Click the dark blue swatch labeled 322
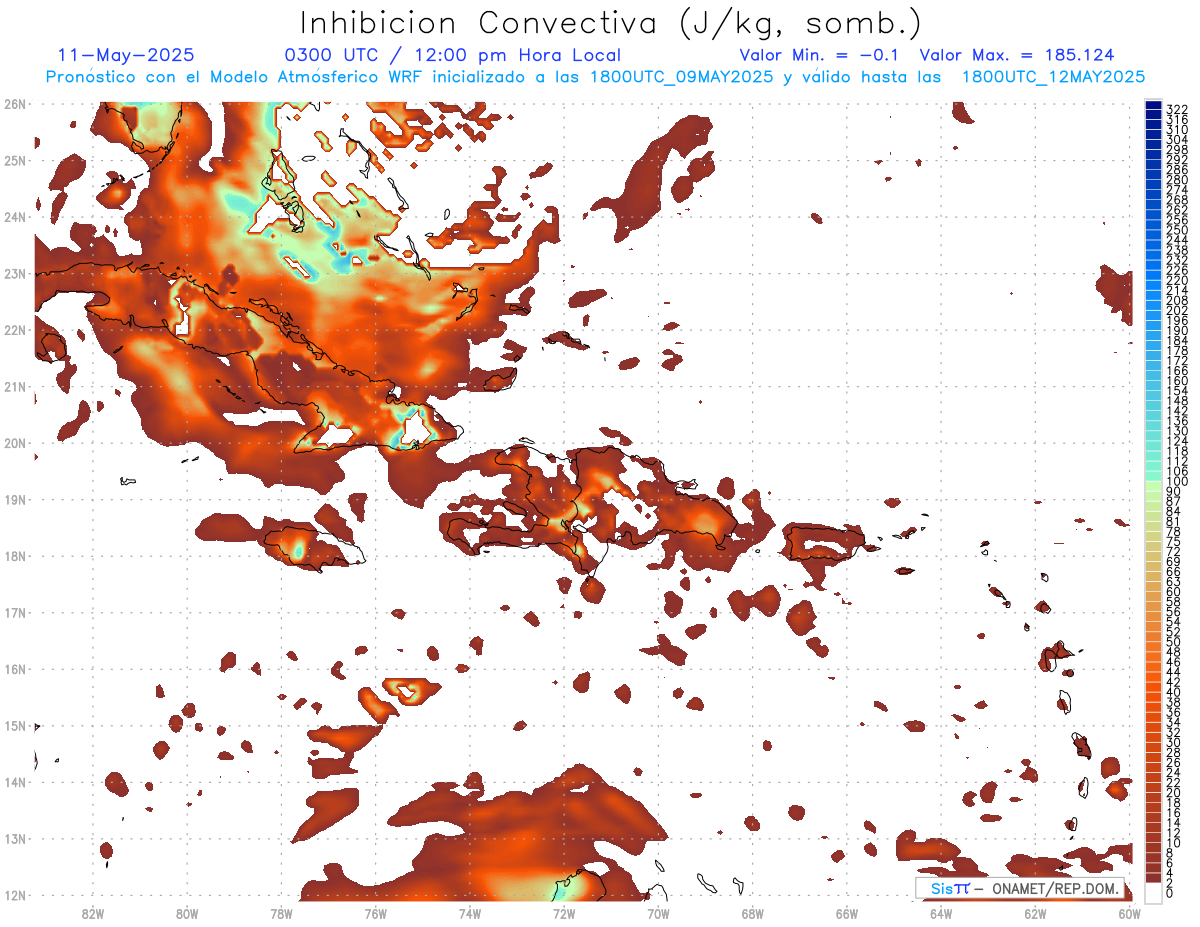This screenshot has height=927, width=1200. pos(1153,107)
